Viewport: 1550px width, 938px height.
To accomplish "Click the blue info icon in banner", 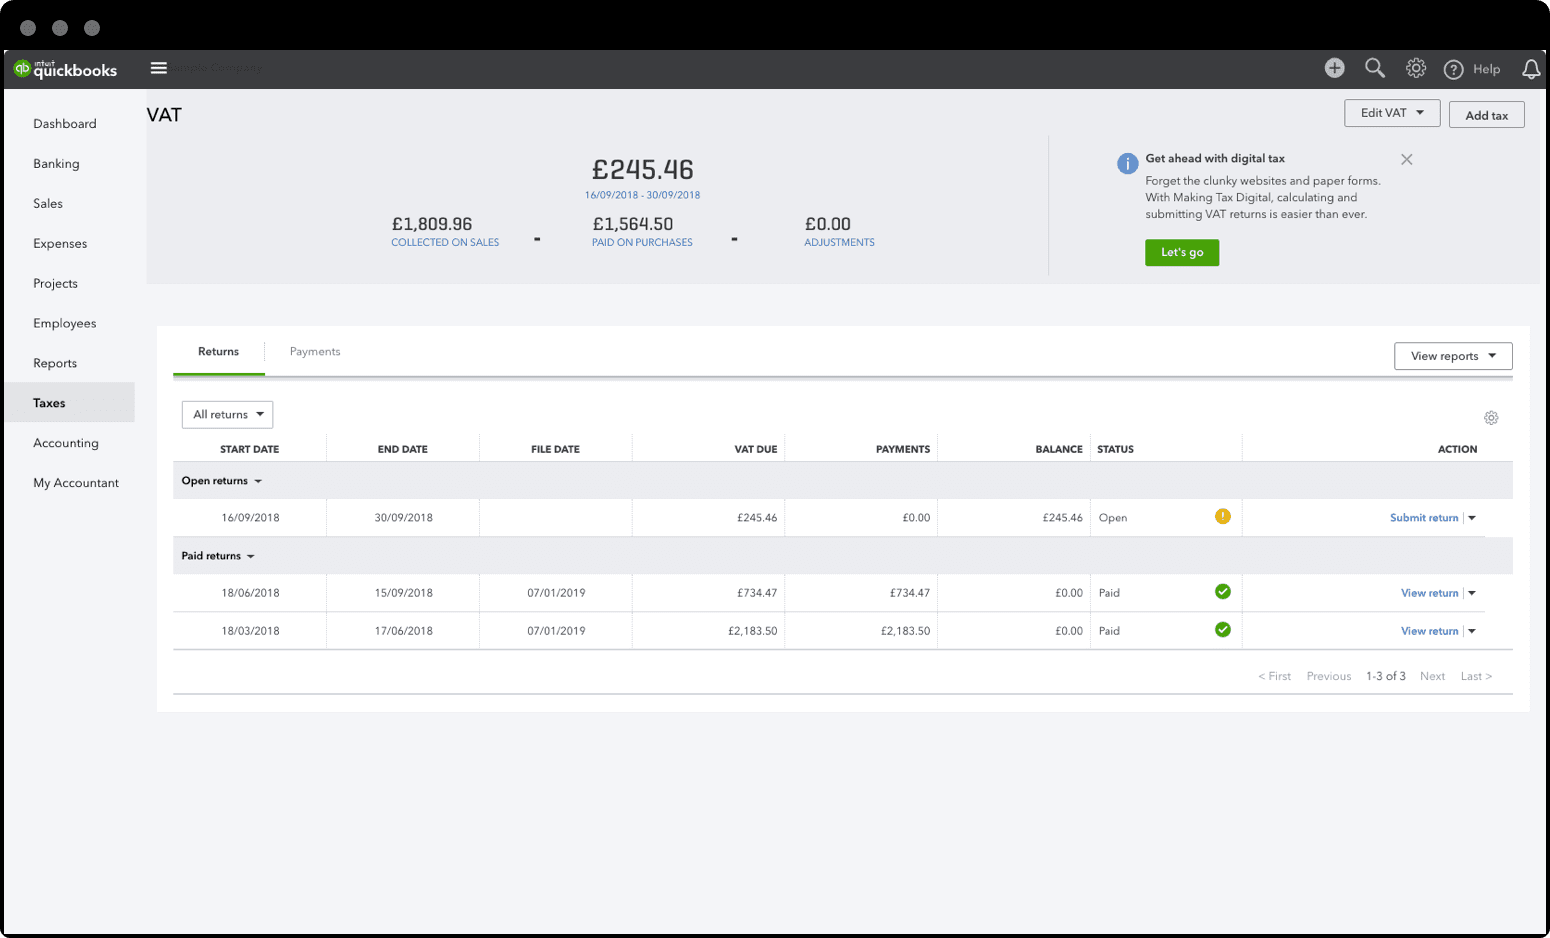I will coord(1127,164).
